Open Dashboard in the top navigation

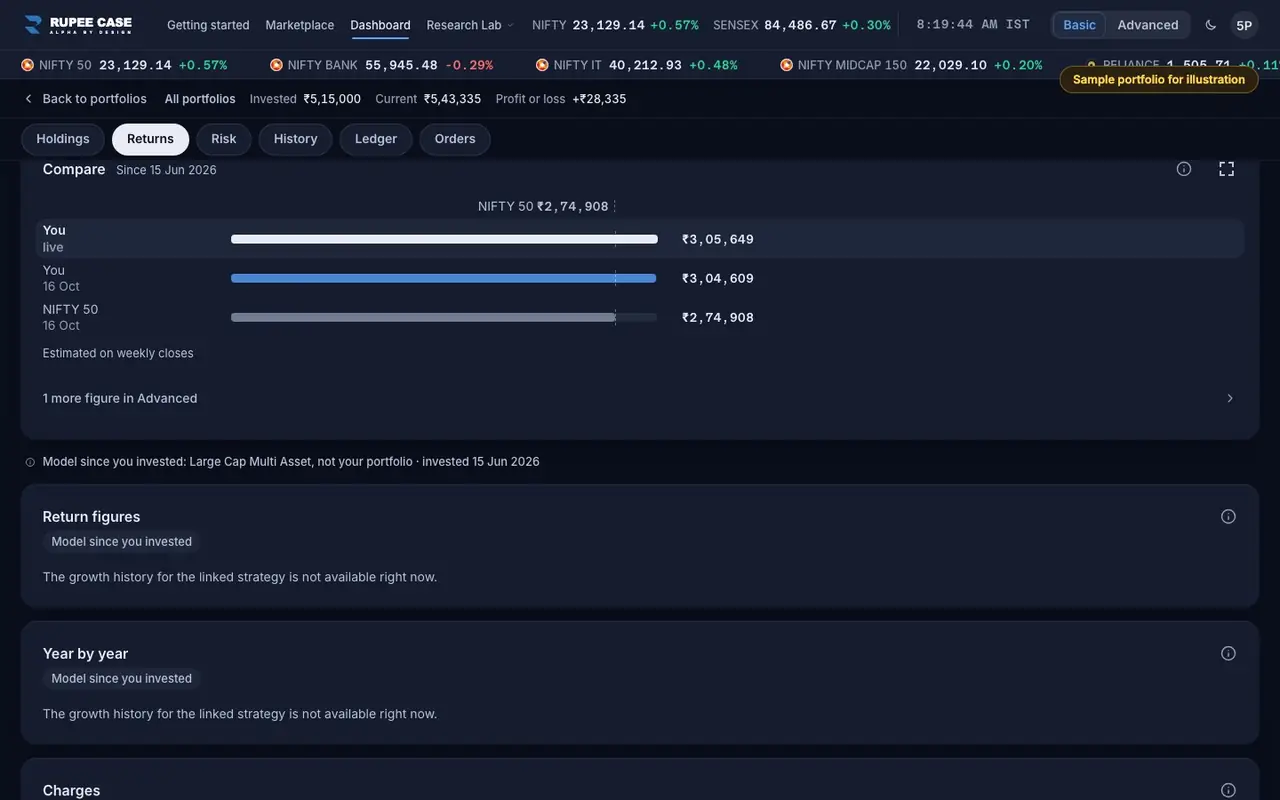pos(380,25)
